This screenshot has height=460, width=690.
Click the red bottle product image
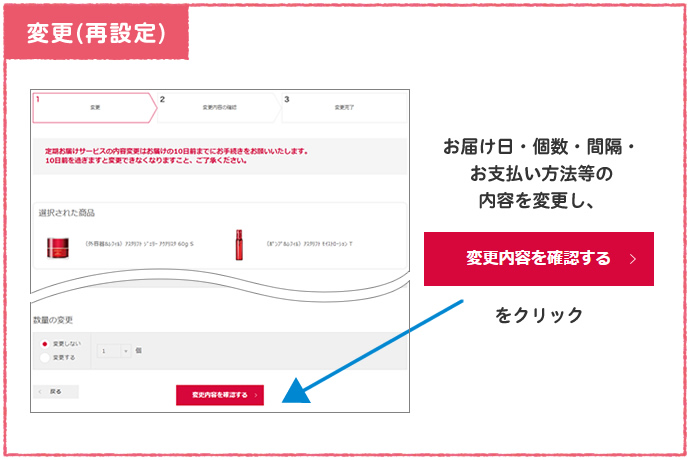(x=238, y=243)
